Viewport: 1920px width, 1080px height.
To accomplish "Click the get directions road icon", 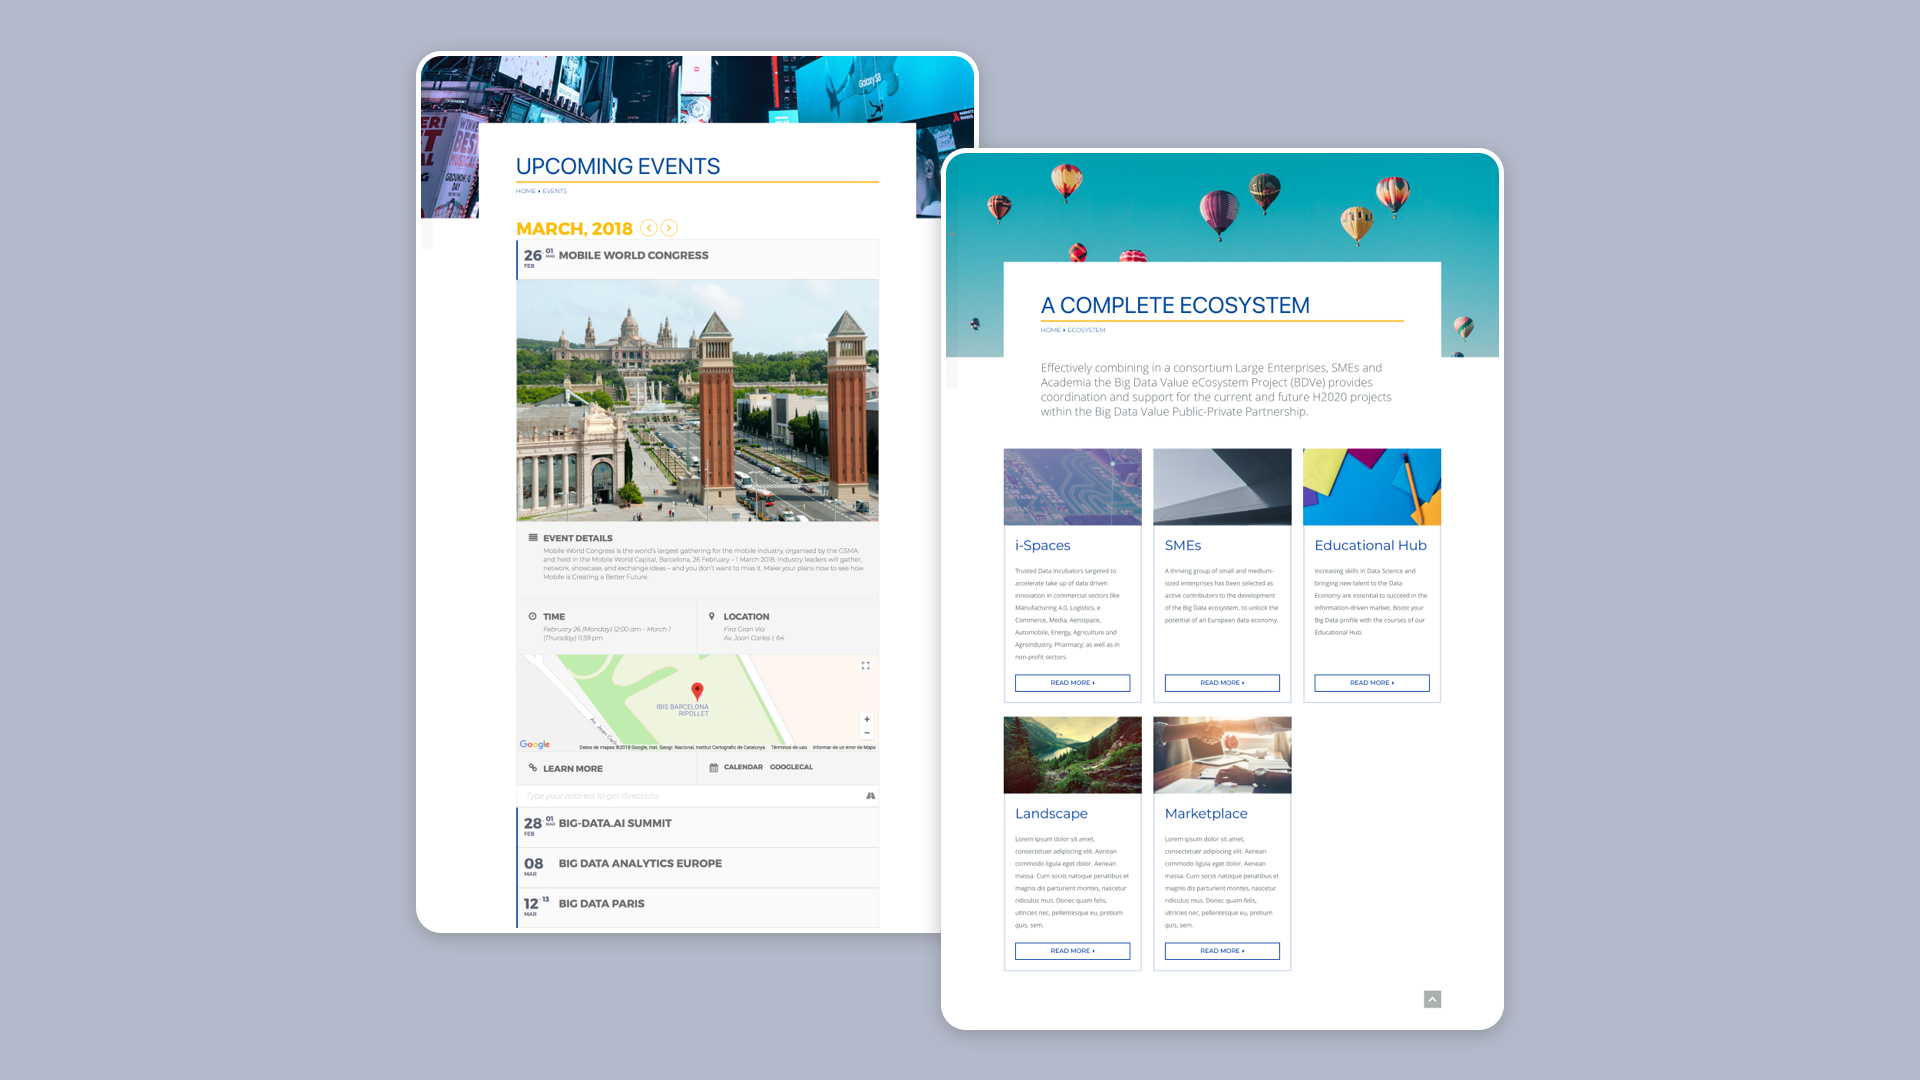I will tap(870, 796).
